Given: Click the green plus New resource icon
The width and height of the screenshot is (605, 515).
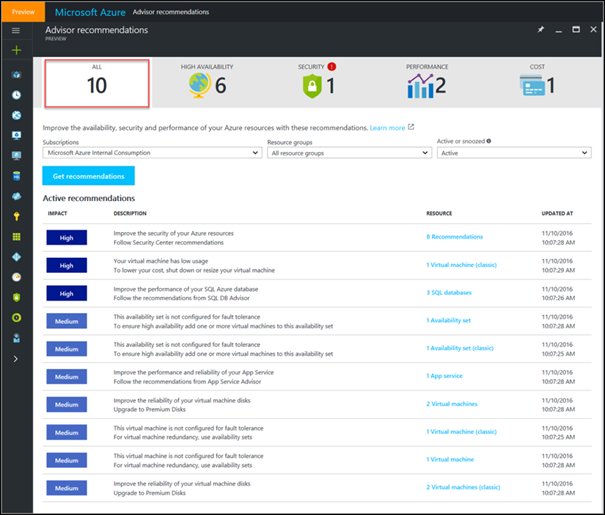Looking at the screenshot, I should pyautogui.click(x=16, y=50).
